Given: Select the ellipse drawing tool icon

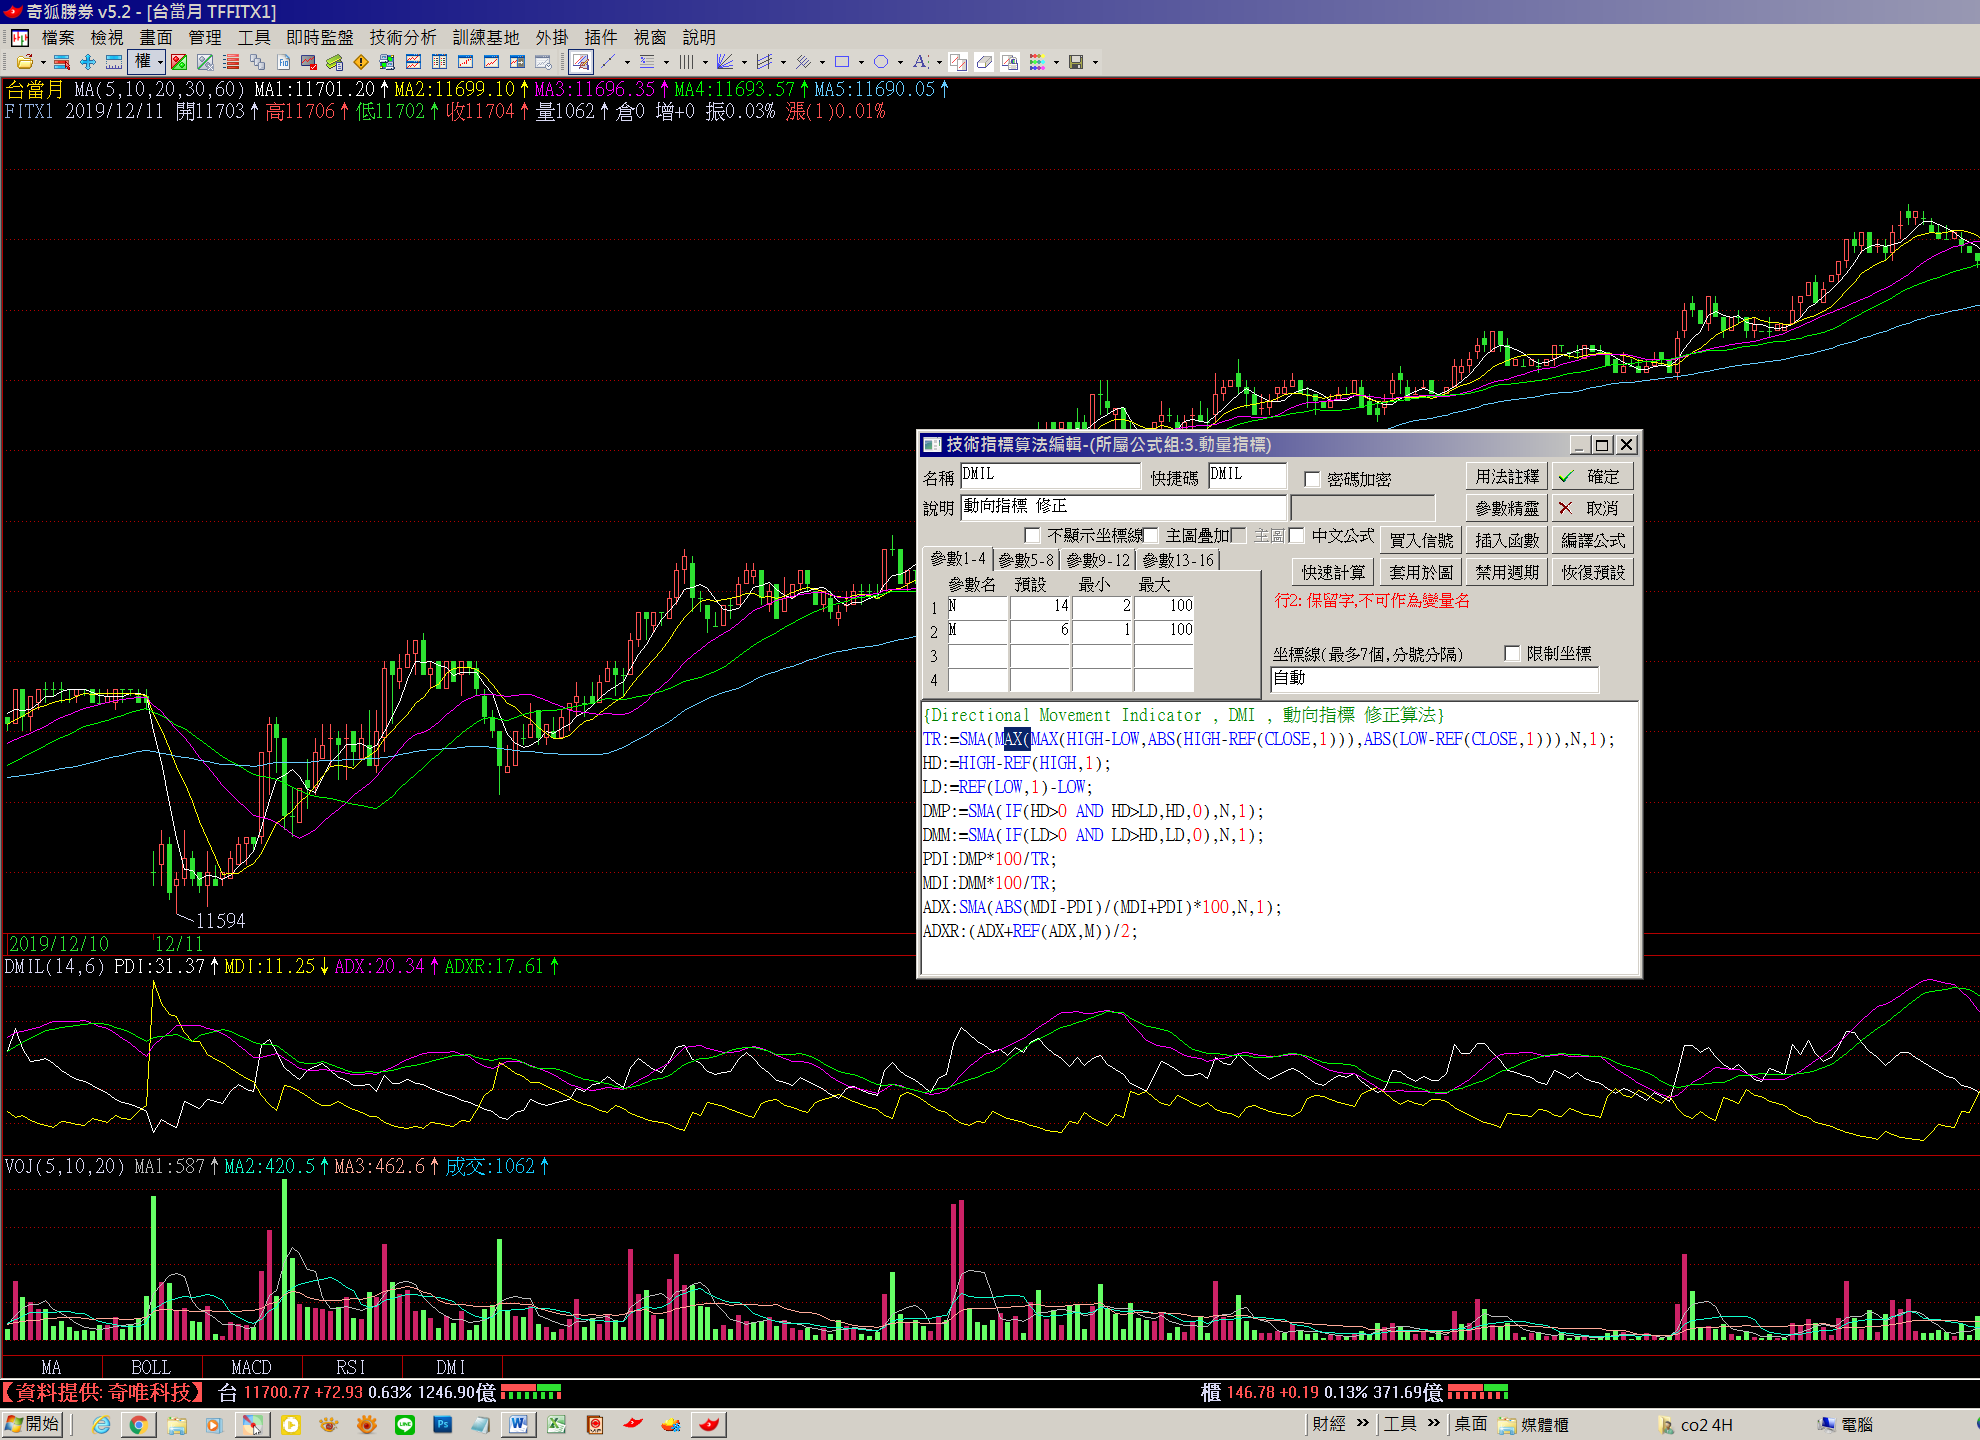Looking at the screenshot, I should [x=881, y=62].
